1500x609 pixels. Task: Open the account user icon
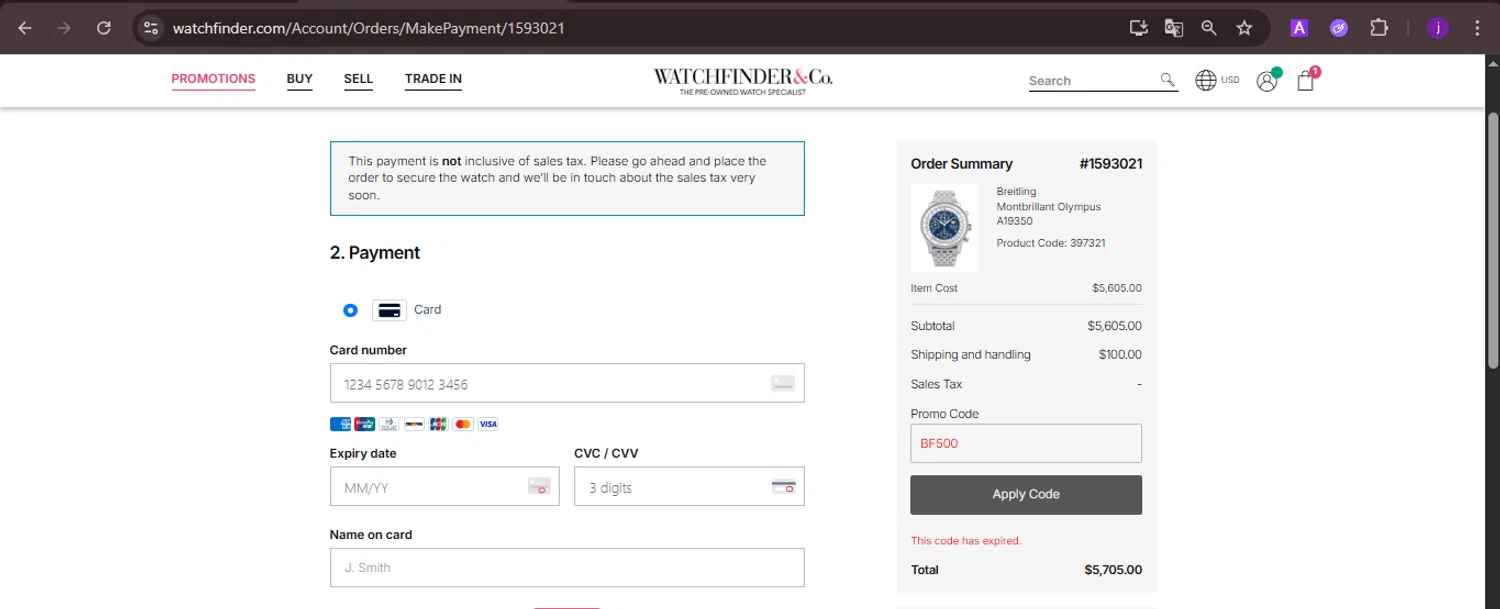click(1267, 81)
